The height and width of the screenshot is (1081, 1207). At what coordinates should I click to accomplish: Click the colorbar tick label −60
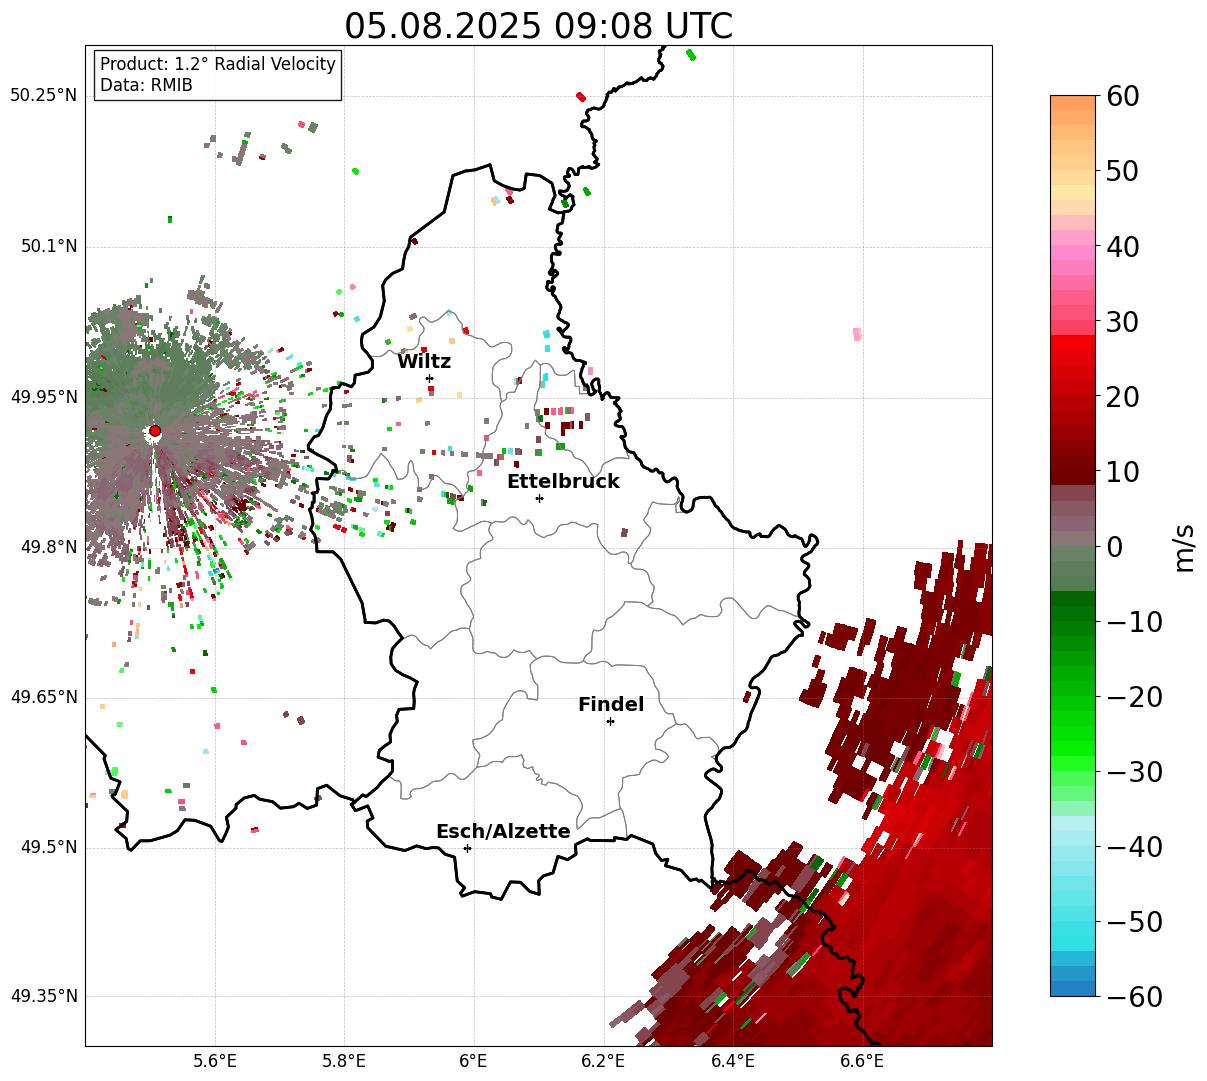pos(1134,997)
